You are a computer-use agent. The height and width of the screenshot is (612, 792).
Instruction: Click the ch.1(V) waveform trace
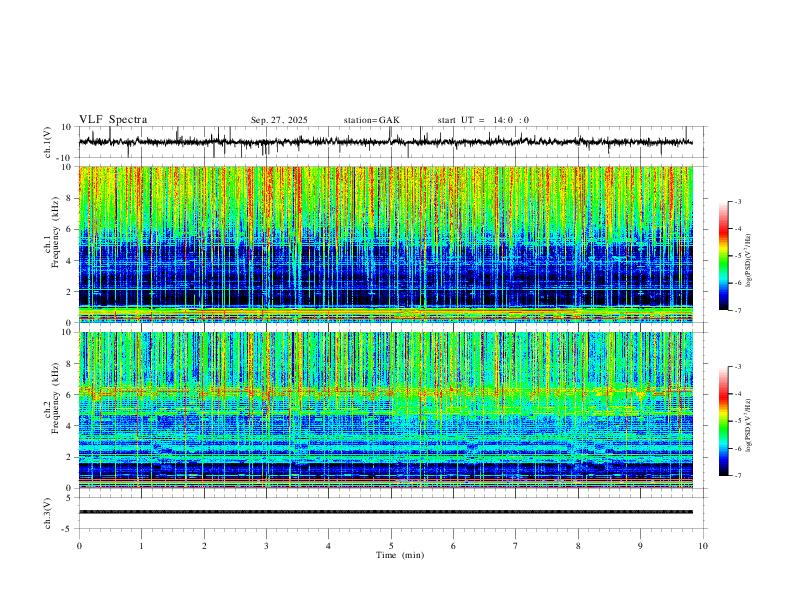pyautogui.click(x=386, y=142)
